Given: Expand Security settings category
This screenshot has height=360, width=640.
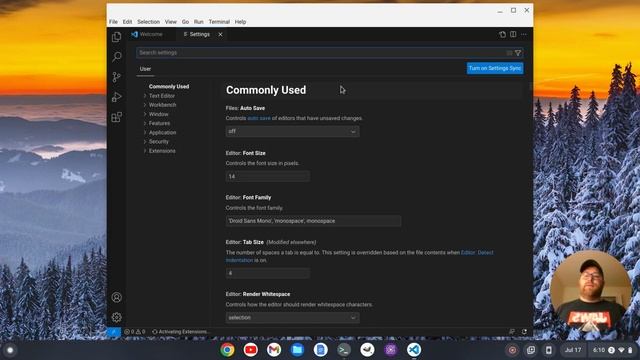Looking at the screenshot, I should point(158,142).
